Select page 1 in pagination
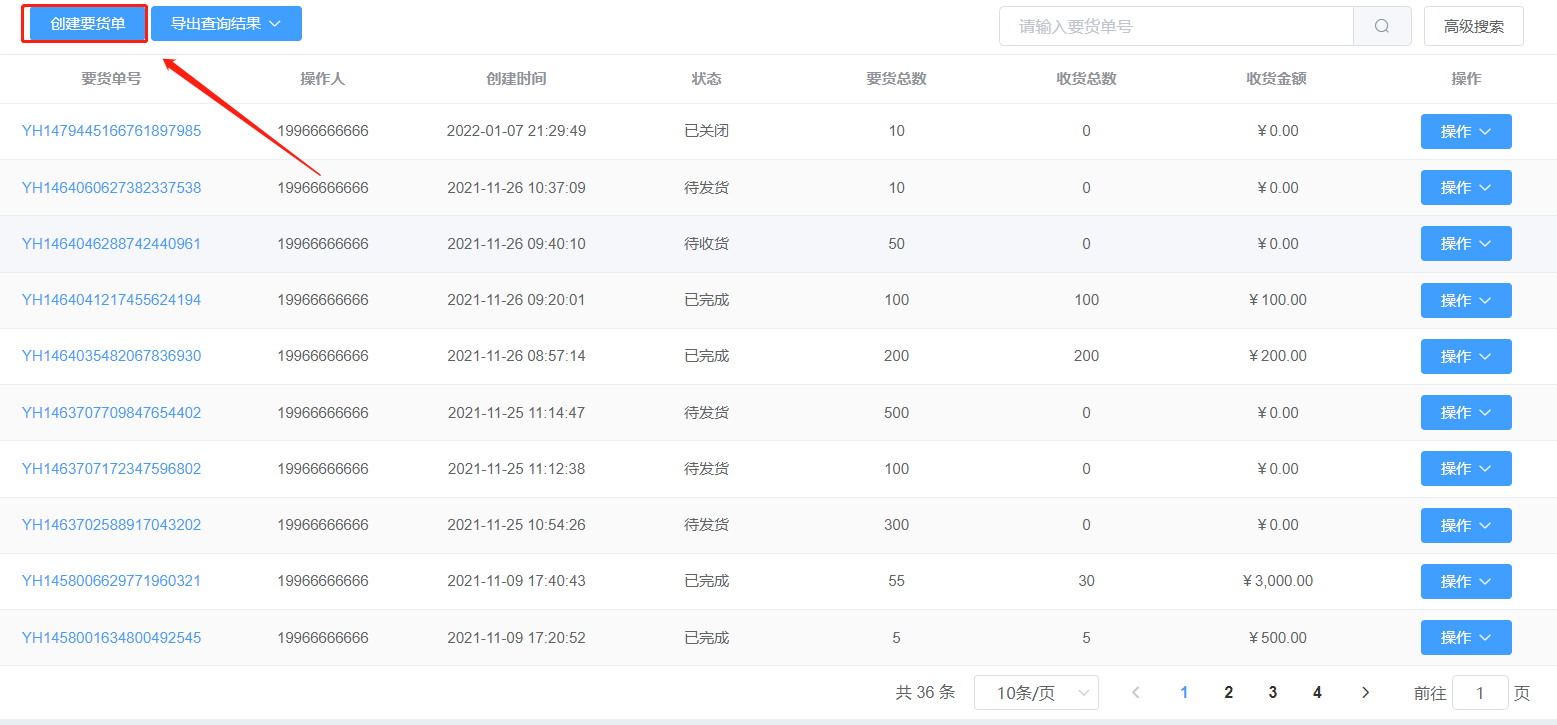This screenshot has width=1557, height=725. point(1184,692)
